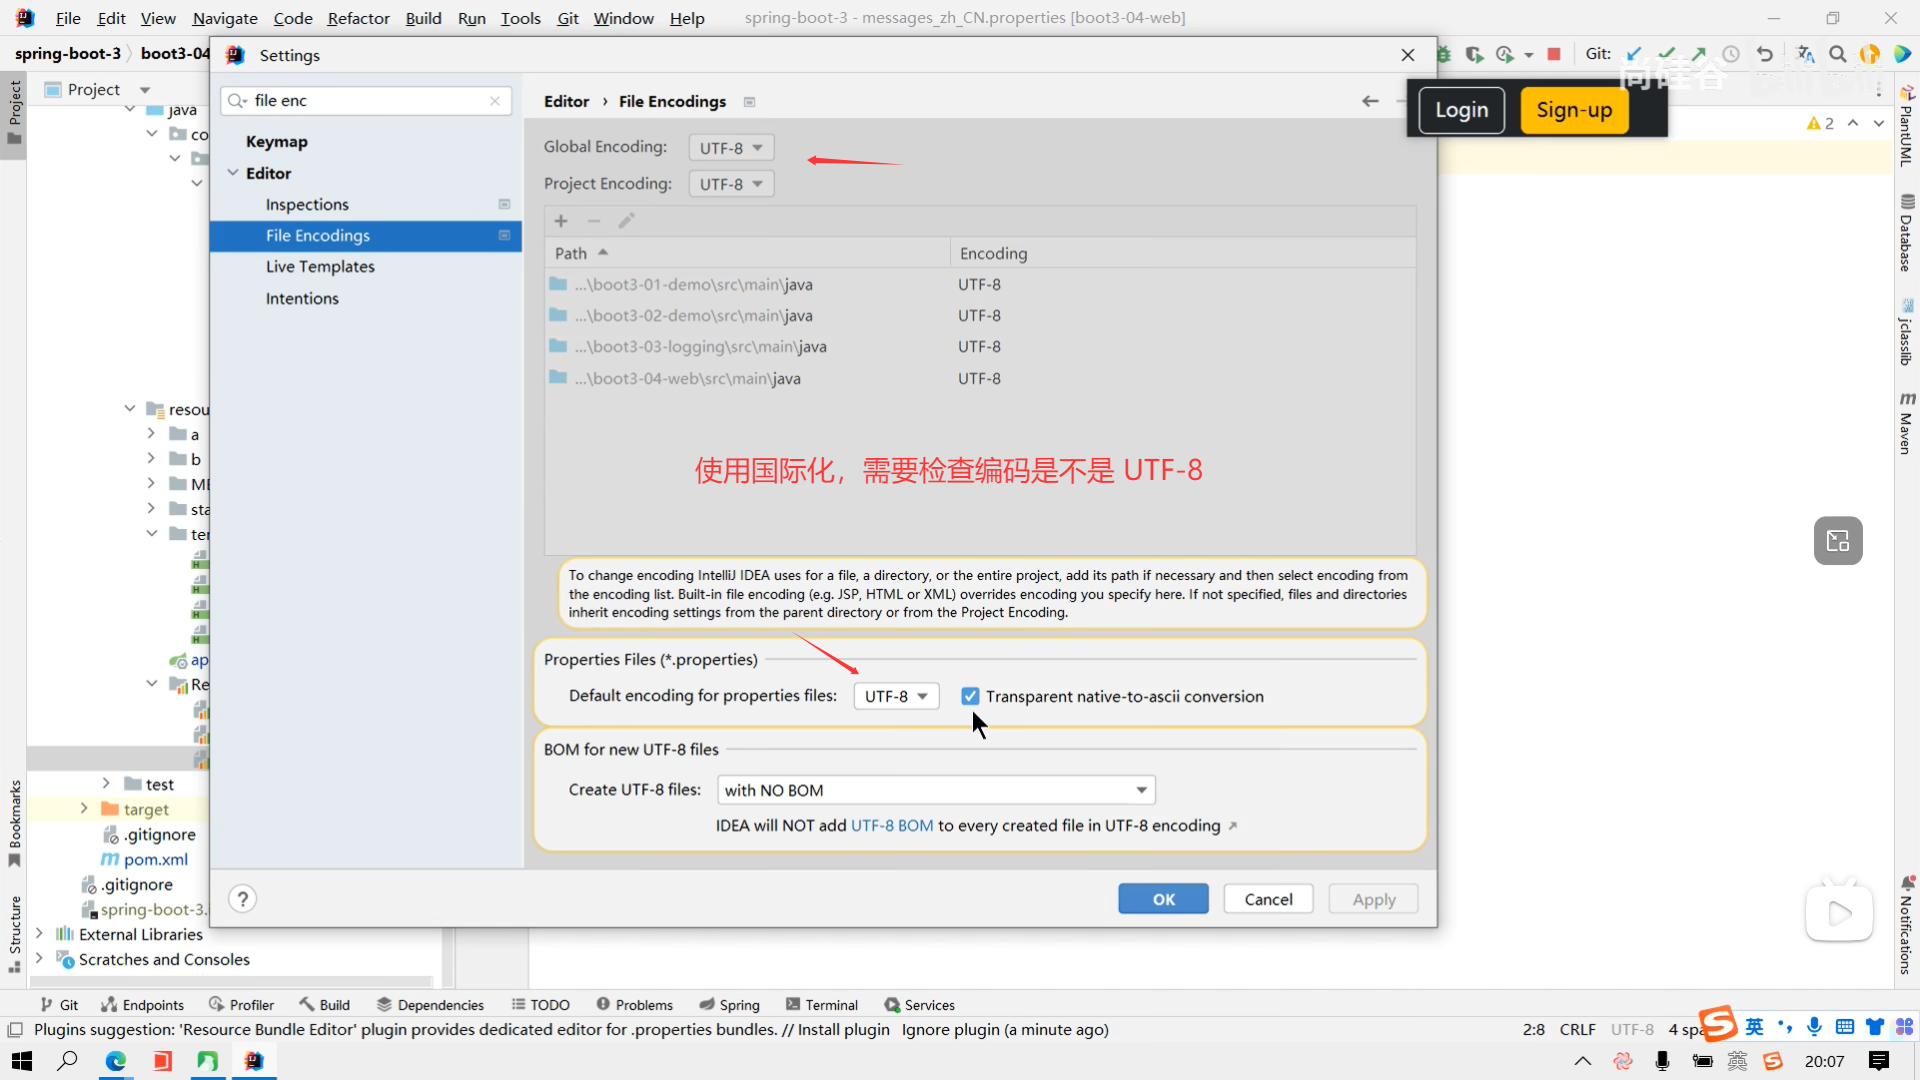Click the red stop run icon
This screenshot has height=1080, width=1920.
1554,54
